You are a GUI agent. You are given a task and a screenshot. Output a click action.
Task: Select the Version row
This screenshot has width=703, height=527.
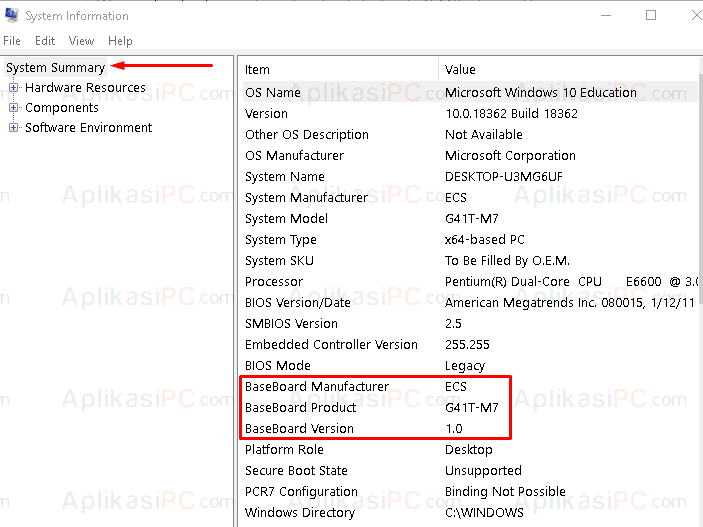click(470, 113)
